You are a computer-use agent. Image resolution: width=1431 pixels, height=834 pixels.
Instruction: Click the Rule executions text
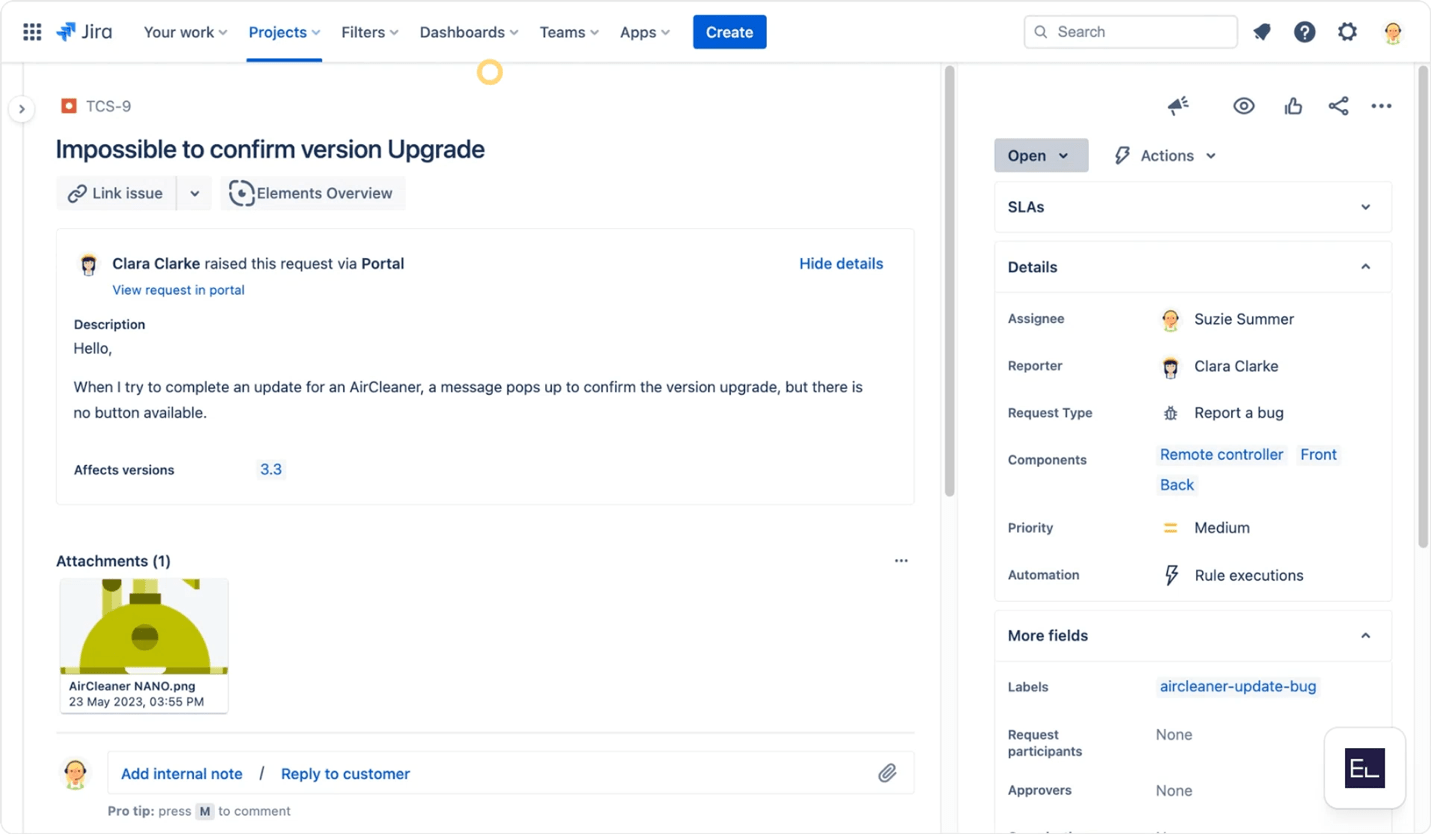(1249, 576)
